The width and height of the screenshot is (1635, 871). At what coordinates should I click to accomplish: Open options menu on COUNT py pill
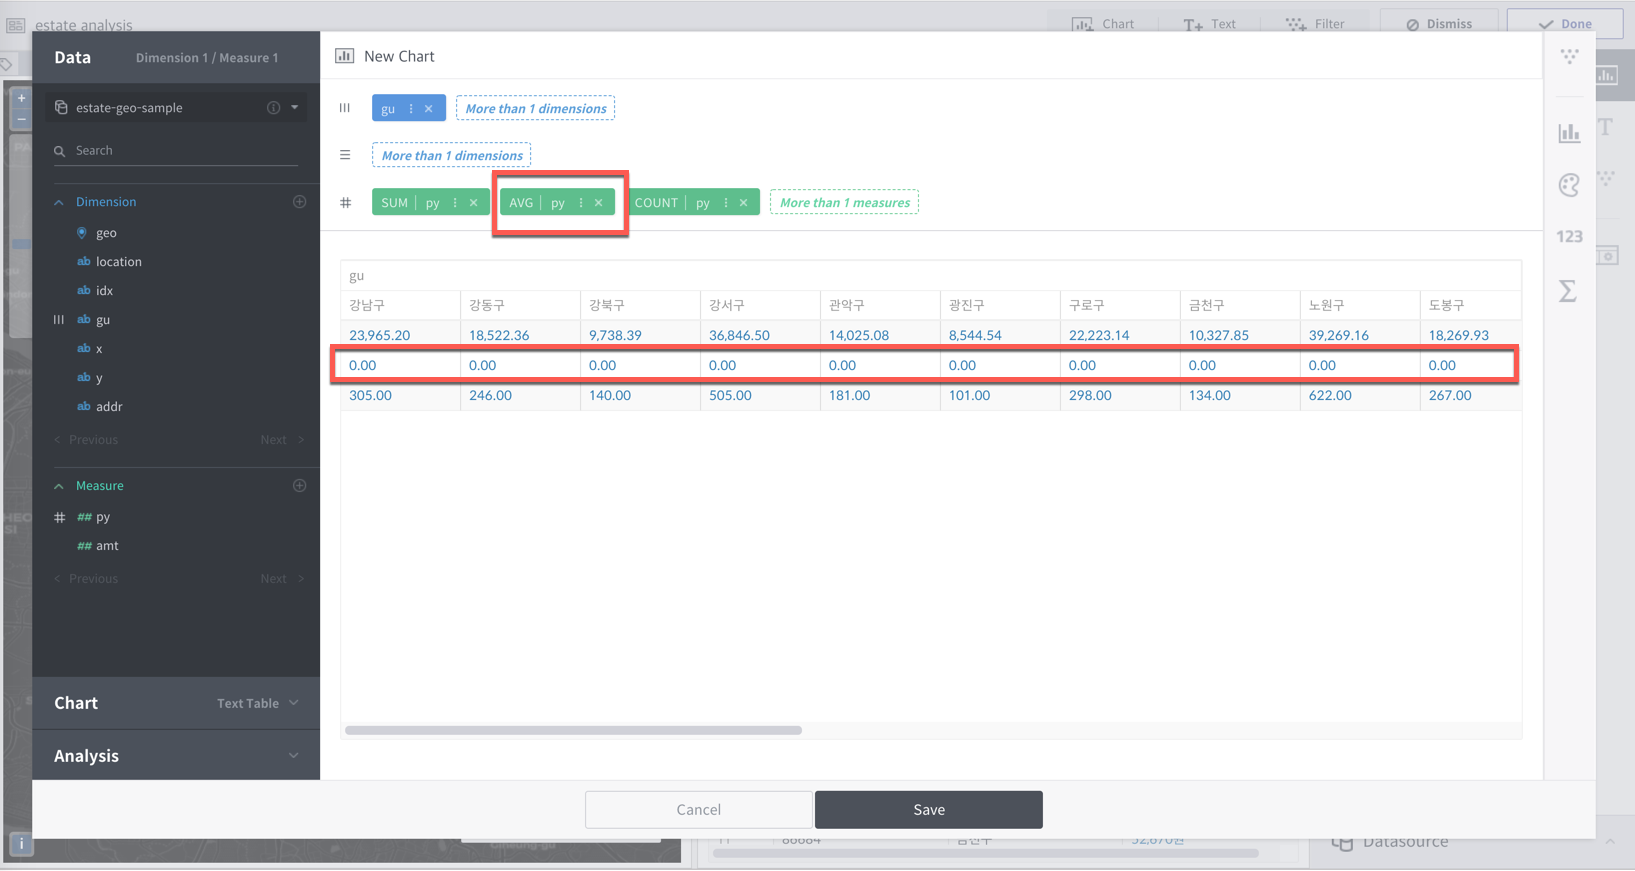[x=726, y=202]
